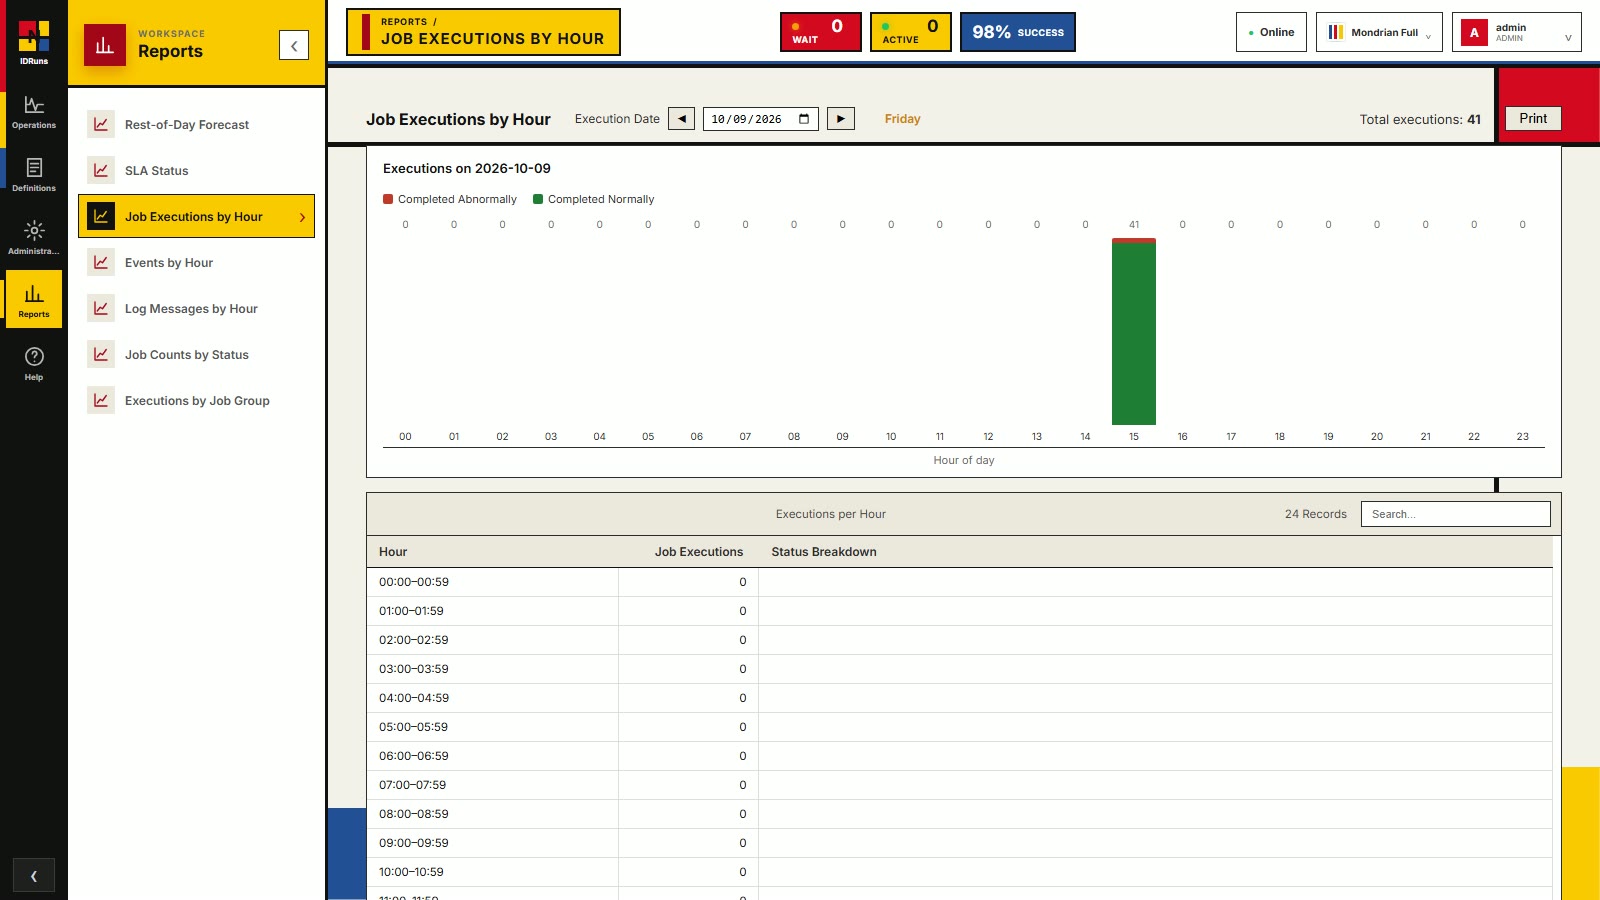This screenshot has width=1600, height=900.
Task: Open the Definitions section
Action: [x=34, y=175]
